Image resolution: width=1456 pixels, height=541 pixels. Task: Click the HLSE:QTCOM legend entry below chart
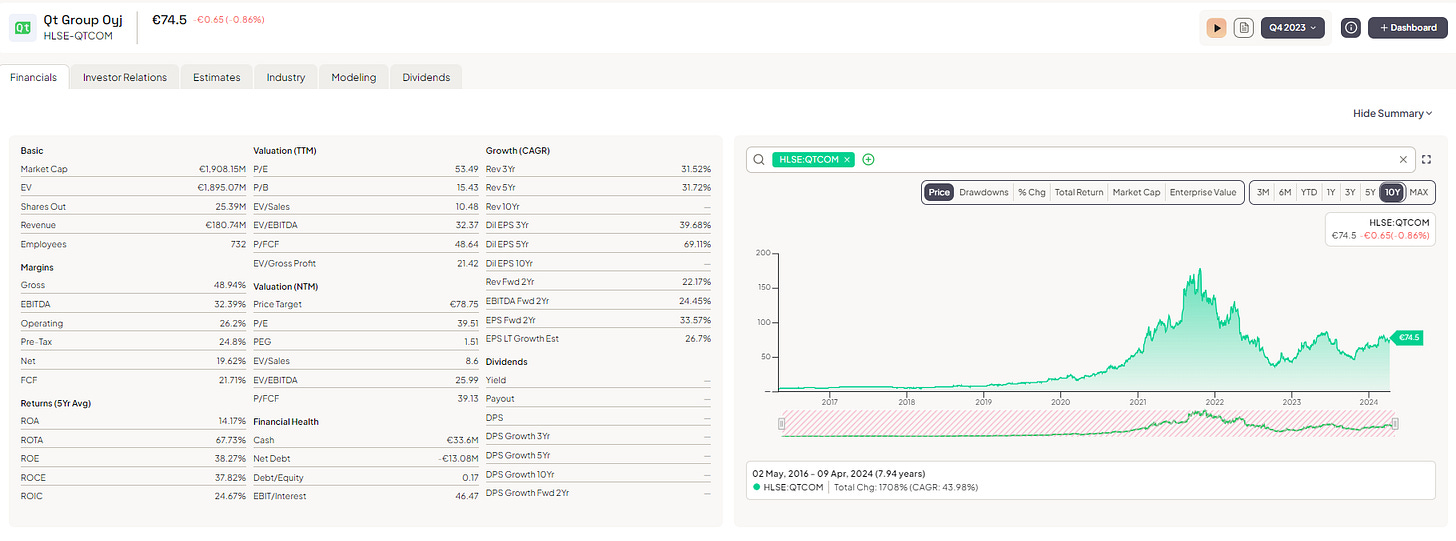pos(788,487)
